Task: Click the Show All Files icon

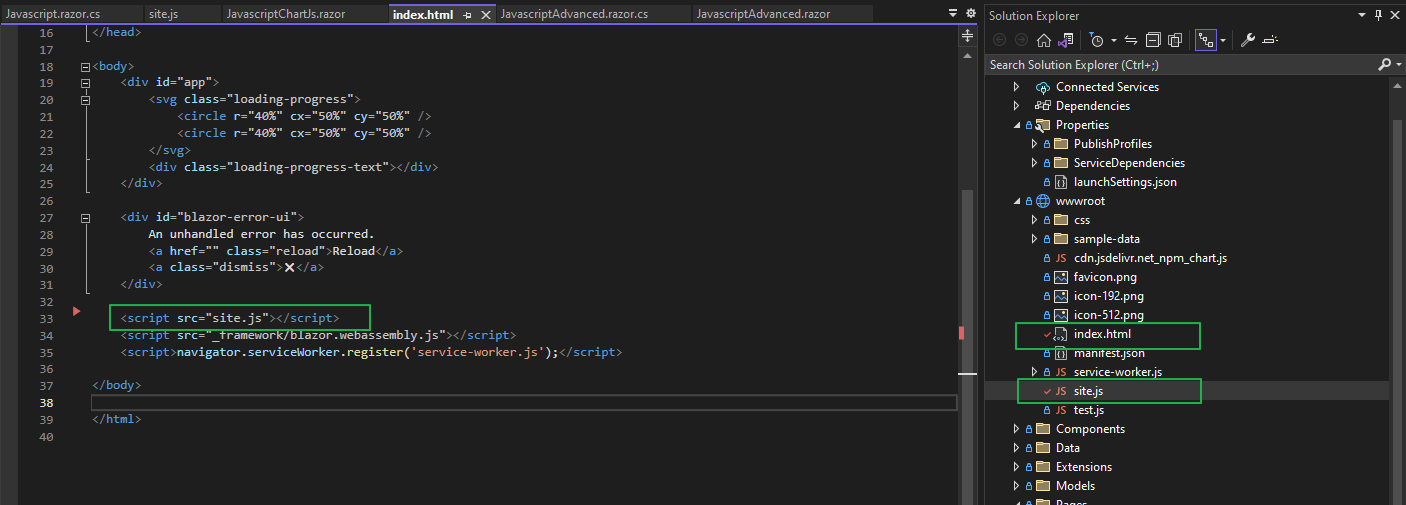Action: point(1175,40)
